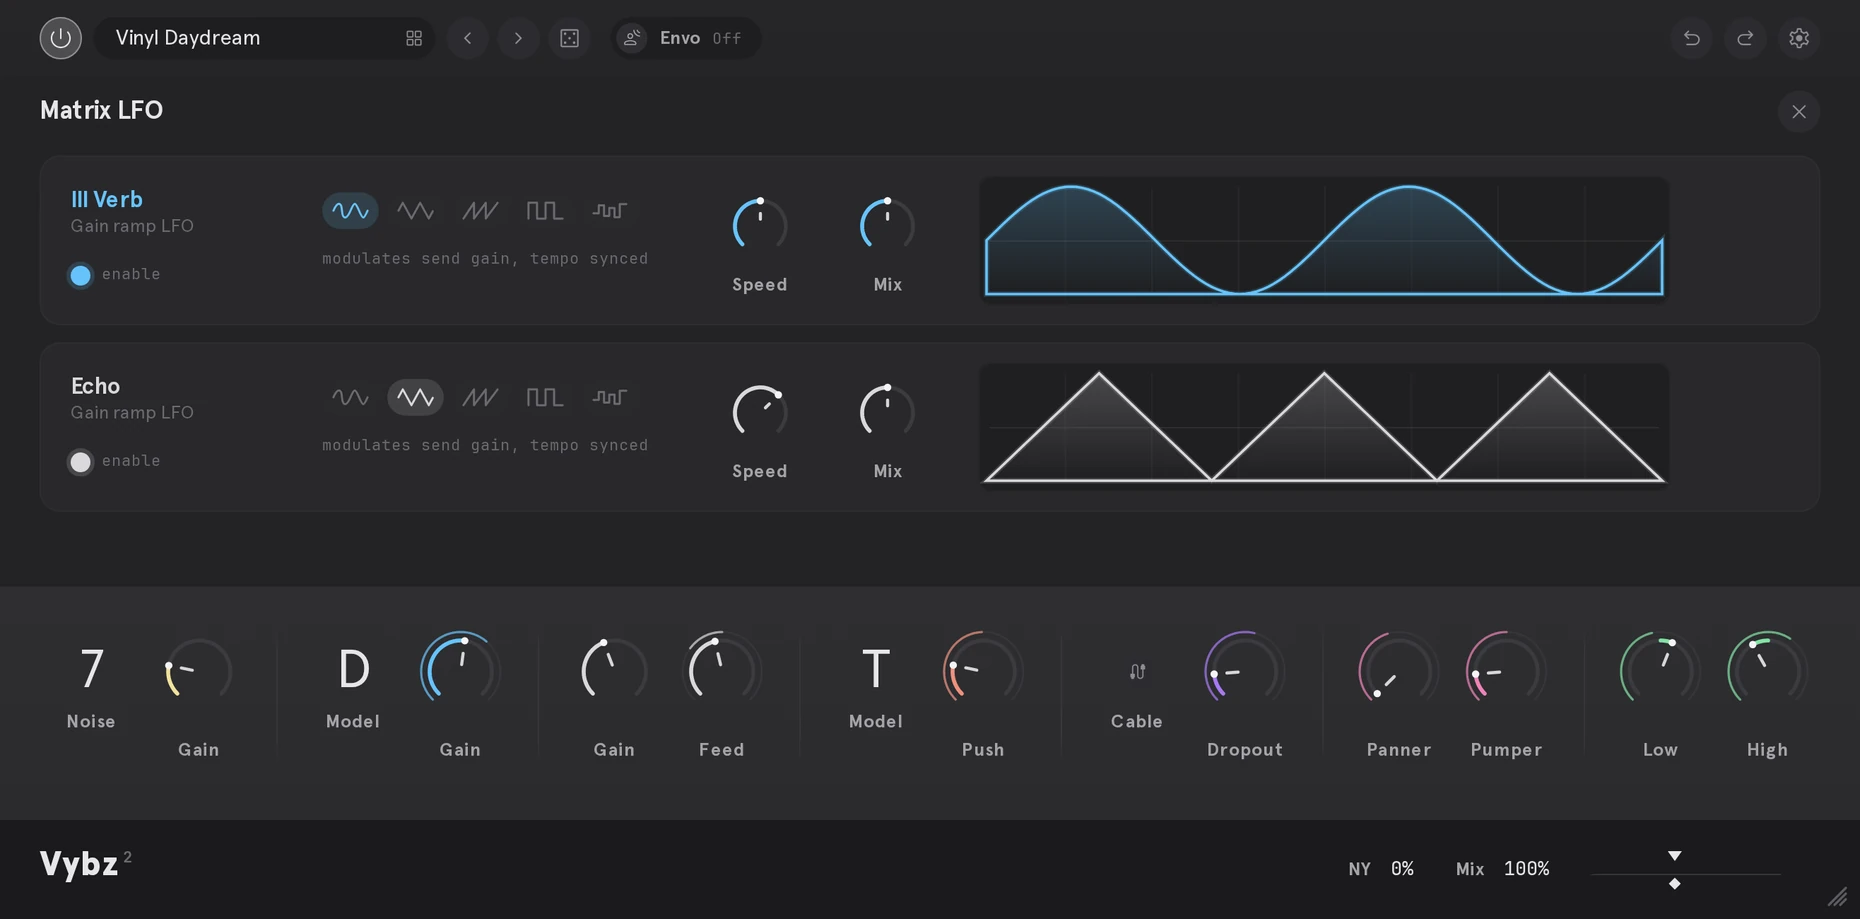Click the Echo Mix knob
Screen dimensions: 1860x919
[x=887, y=412]
